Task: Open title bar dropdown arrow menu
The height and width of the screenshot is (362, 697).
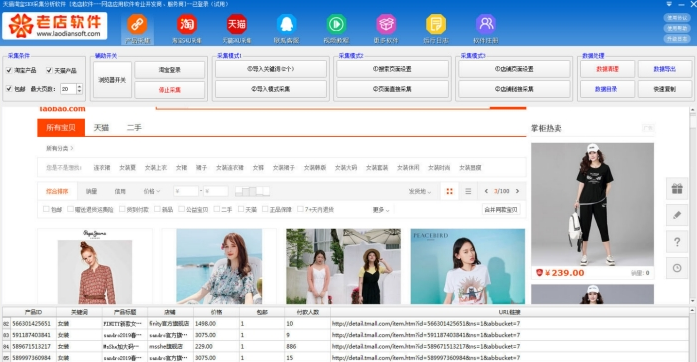Action: (669, 4)
